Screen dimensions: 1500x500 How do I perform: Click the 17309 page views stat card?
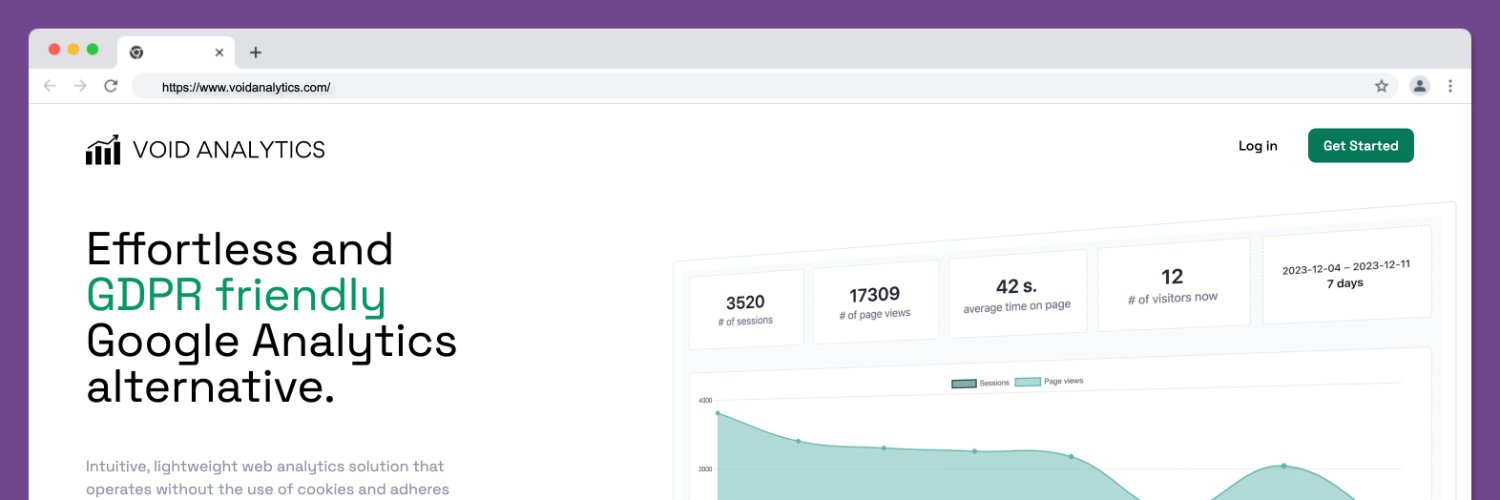[x=875, y=301]
